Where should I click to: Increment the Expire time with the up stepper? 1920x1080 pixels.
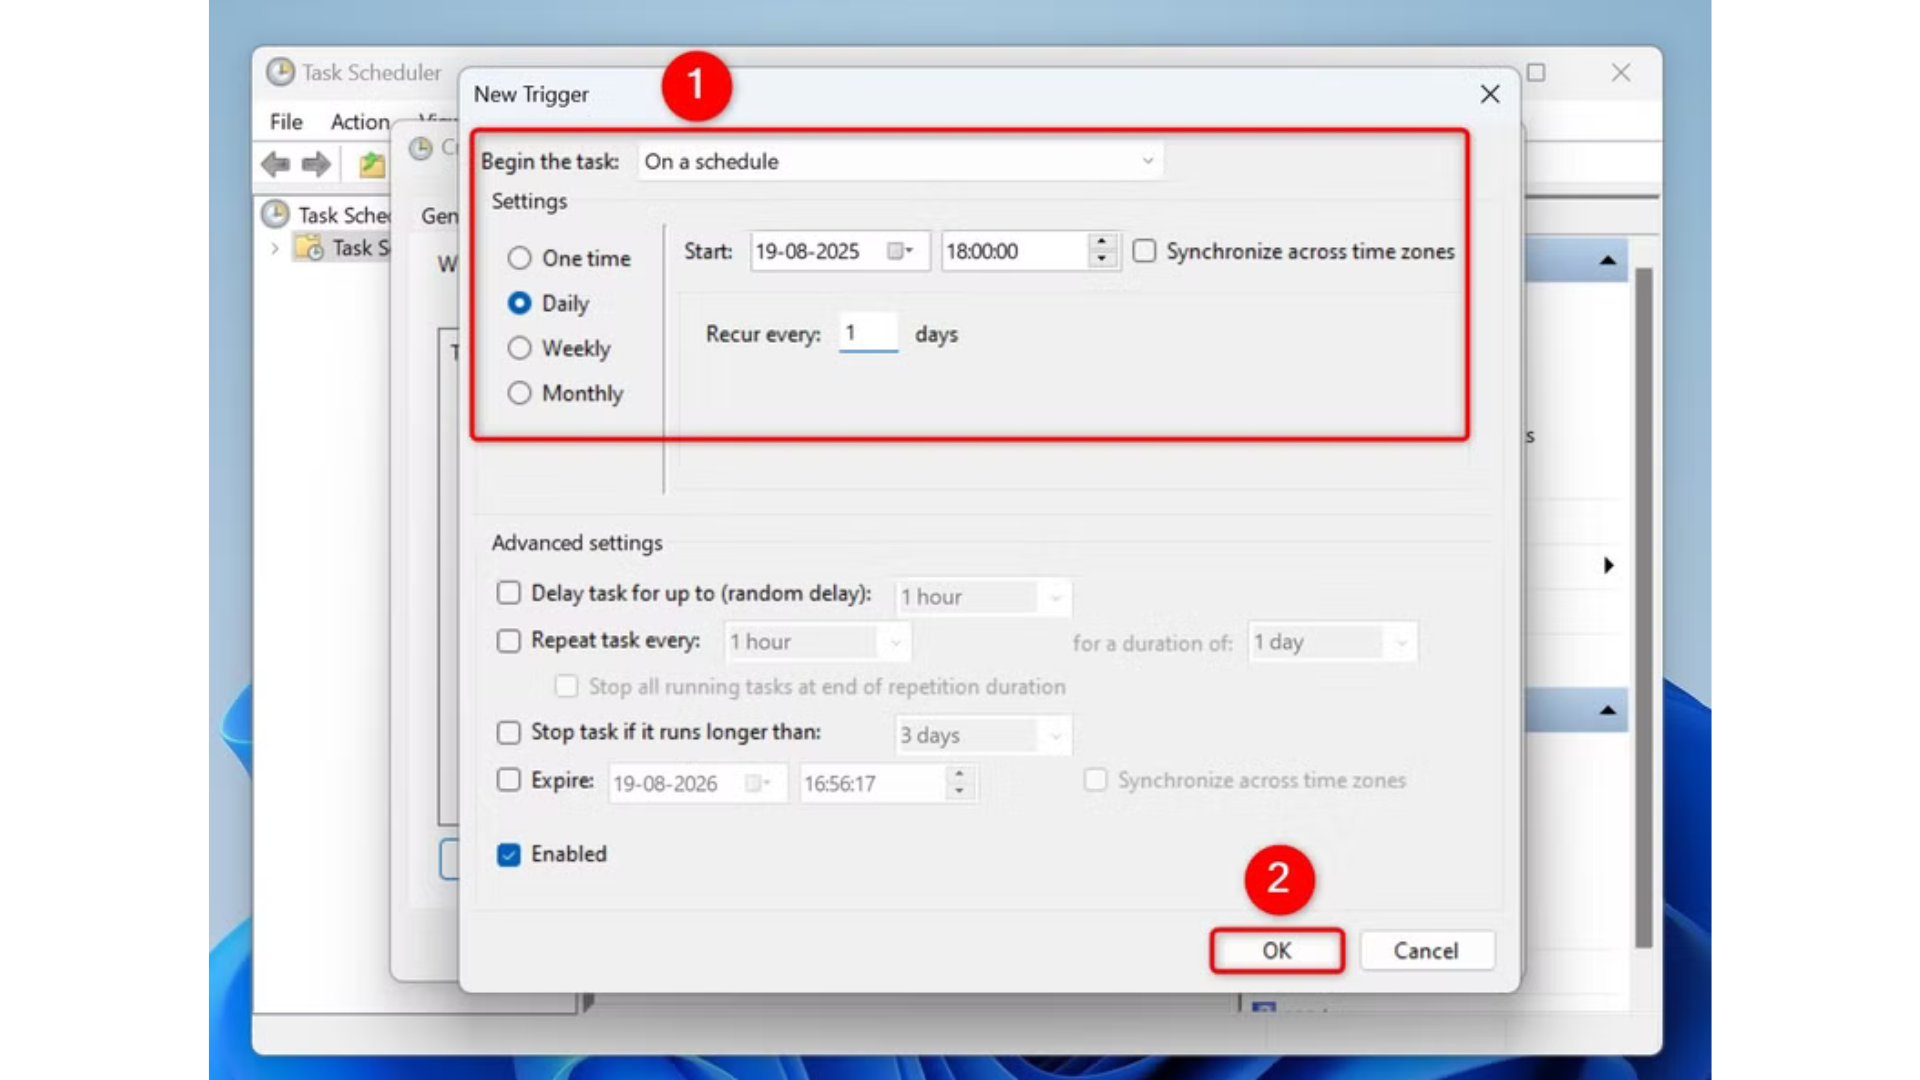pos(957,776)
